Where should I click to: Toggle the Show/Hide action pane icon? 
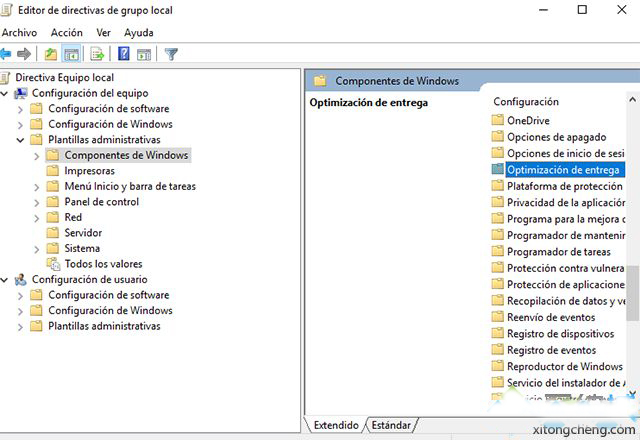point(144,54)
